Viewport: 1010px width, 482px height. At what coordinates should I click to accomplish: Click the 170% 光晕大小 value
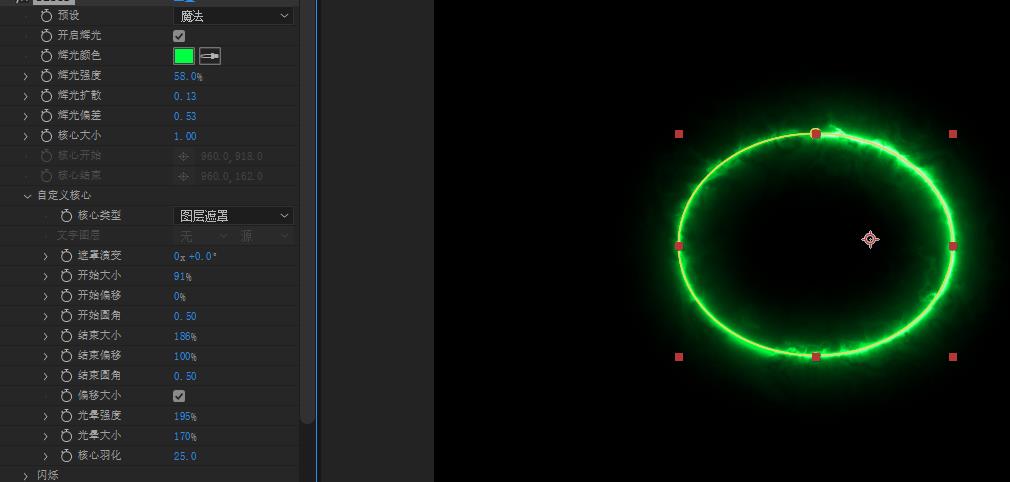(x=185, y=436)
